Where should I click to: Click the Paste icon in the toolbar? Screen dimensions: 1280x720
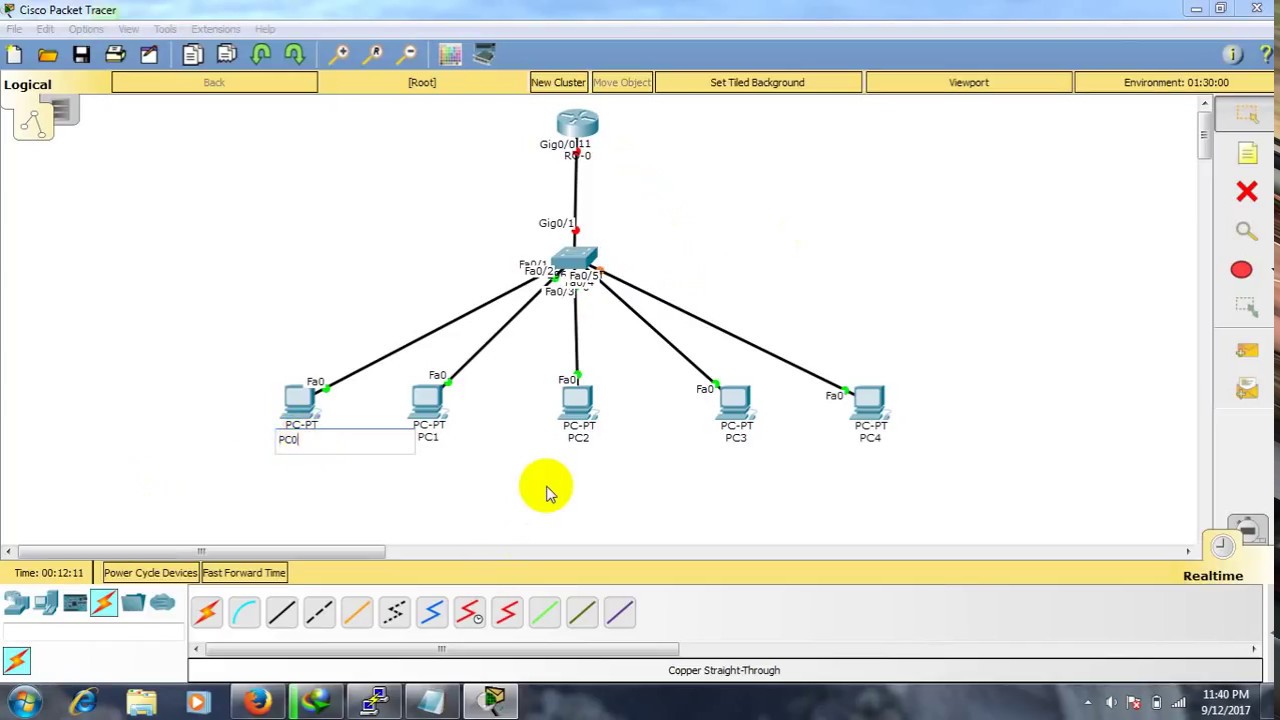point(227,55)
